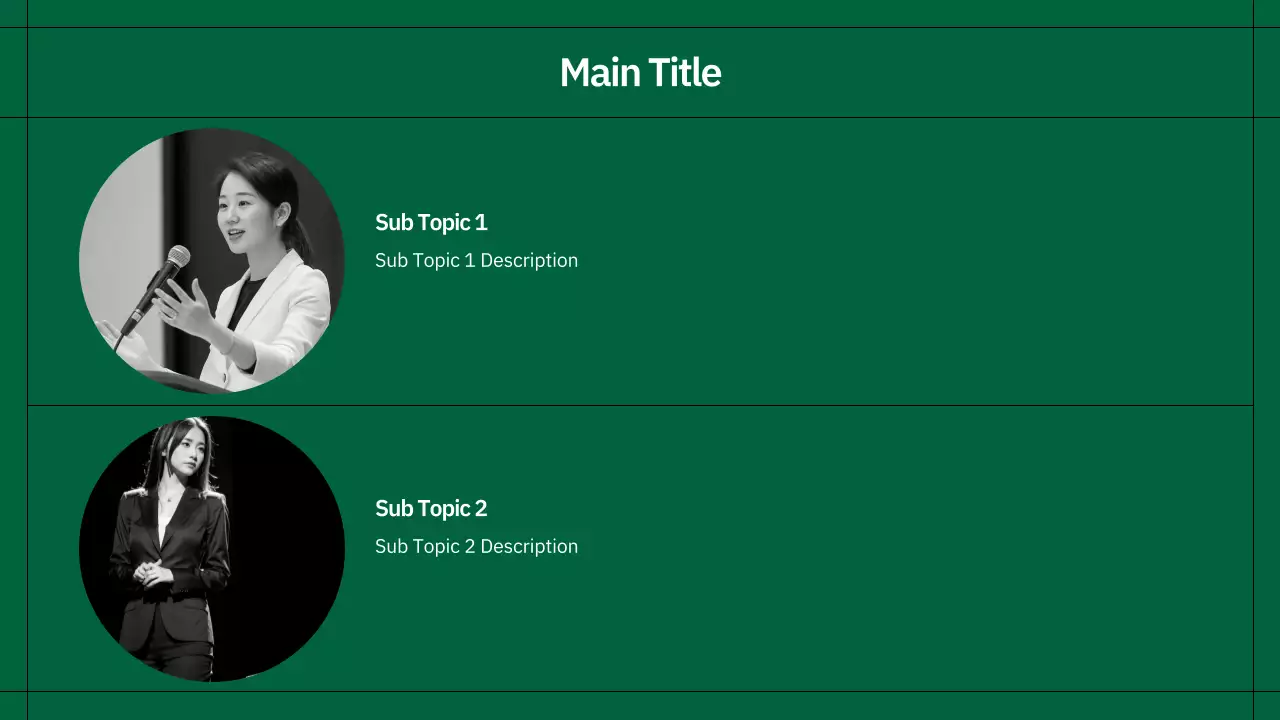Select the circular photo of speaker with microphone

coord(212,261)
